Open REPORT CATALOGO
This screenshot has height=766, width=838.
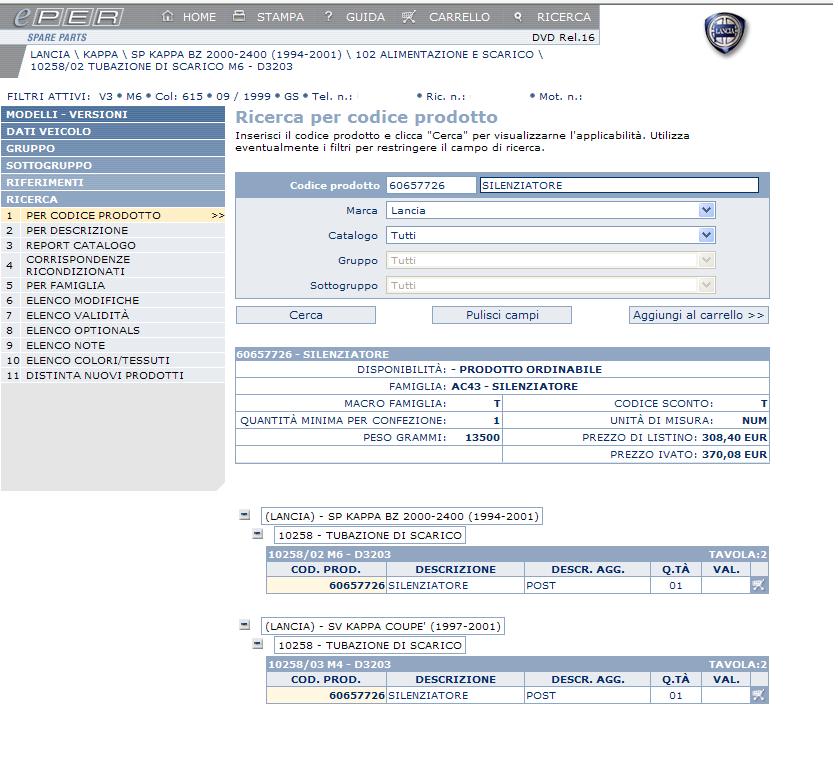click(x=113, y=245)
